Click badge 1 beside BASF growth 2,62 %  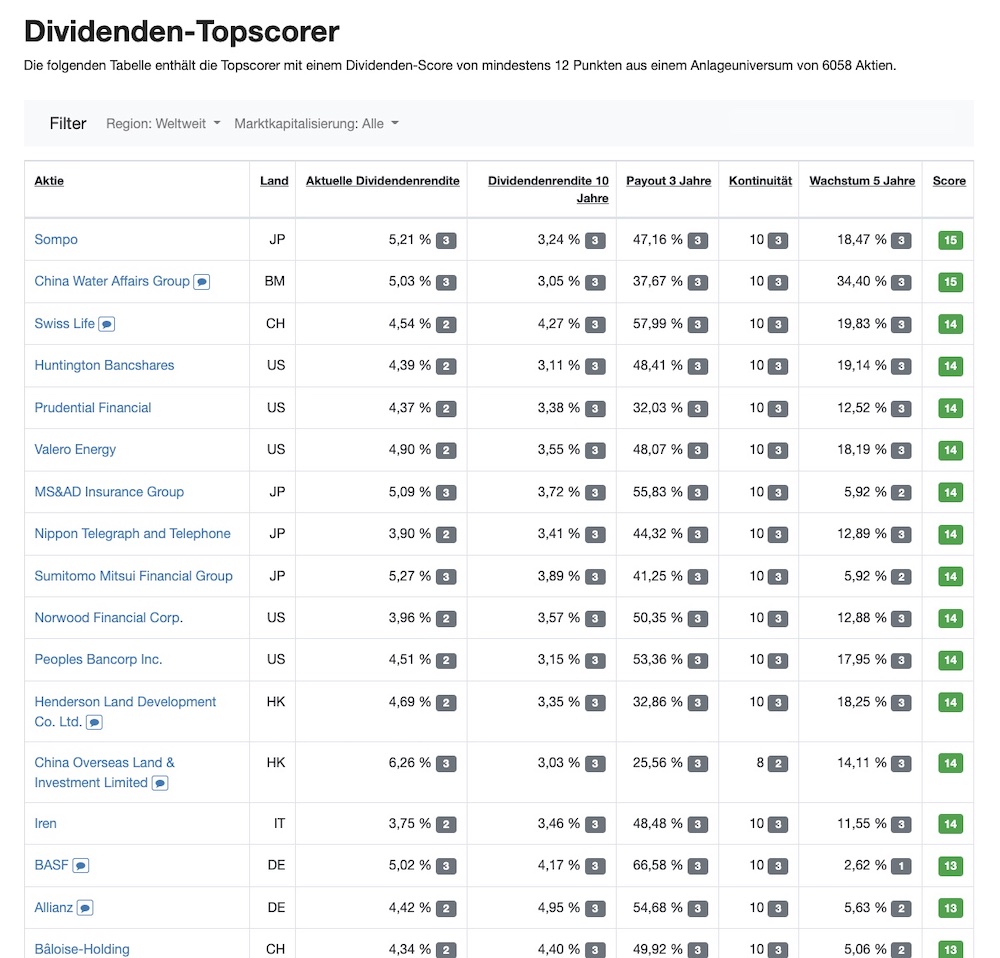901,866
